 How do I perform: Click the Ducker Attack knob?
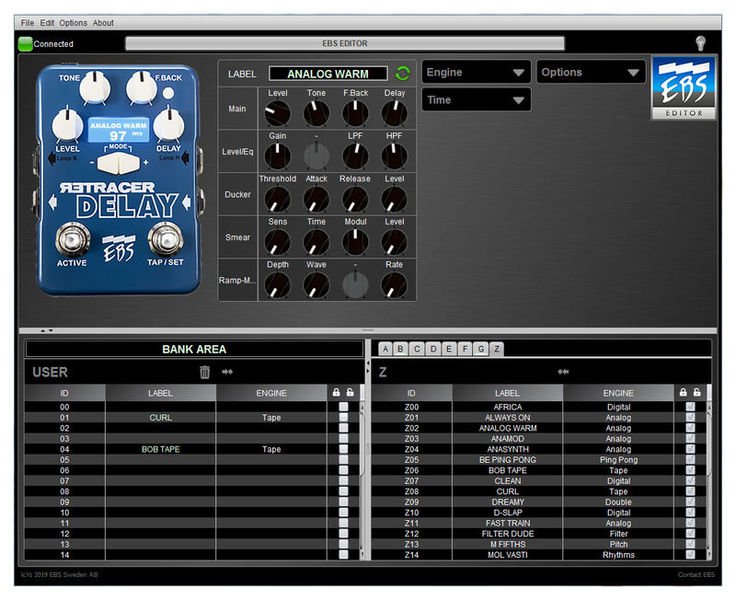pyautogui.click(x=316, y=200)
